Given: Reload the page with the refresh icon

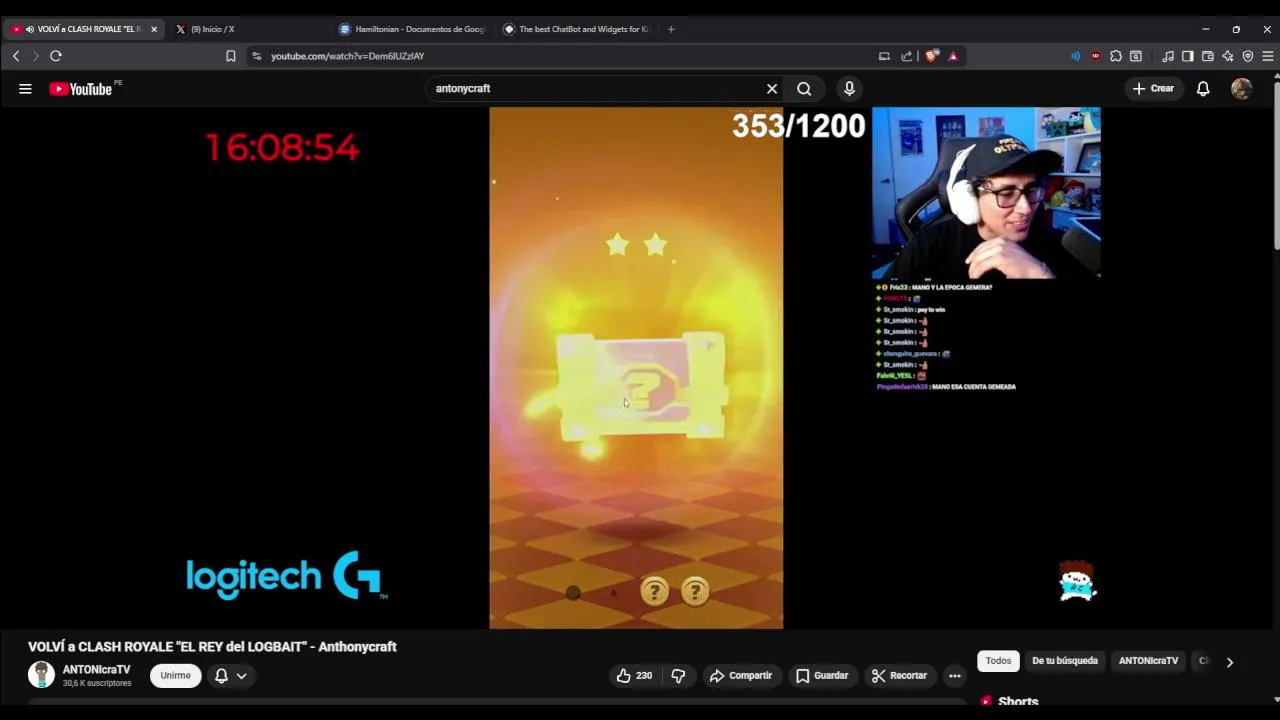Looking at the screenshot, I should click(x=56, y=56).
